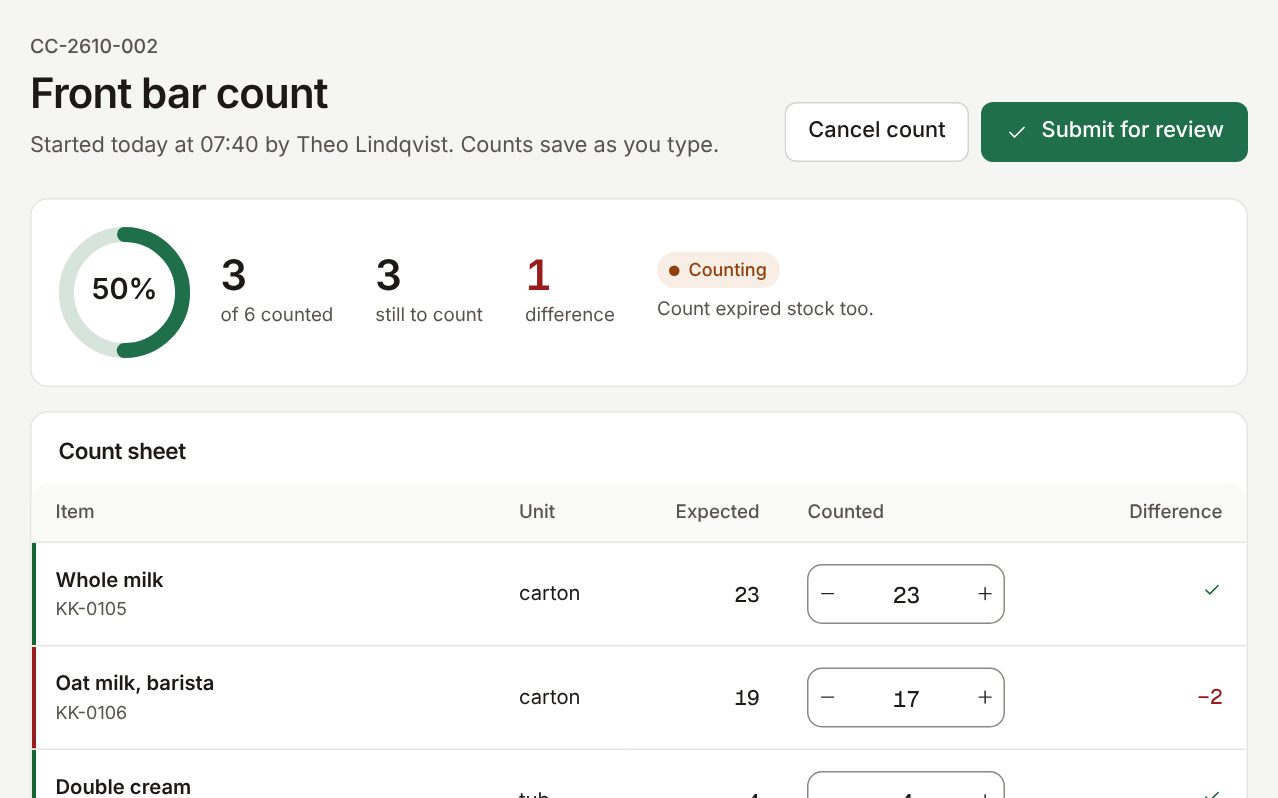Submit the count for review
Viewport: 1278px width, 798px height.
[x=1114, y=131]
